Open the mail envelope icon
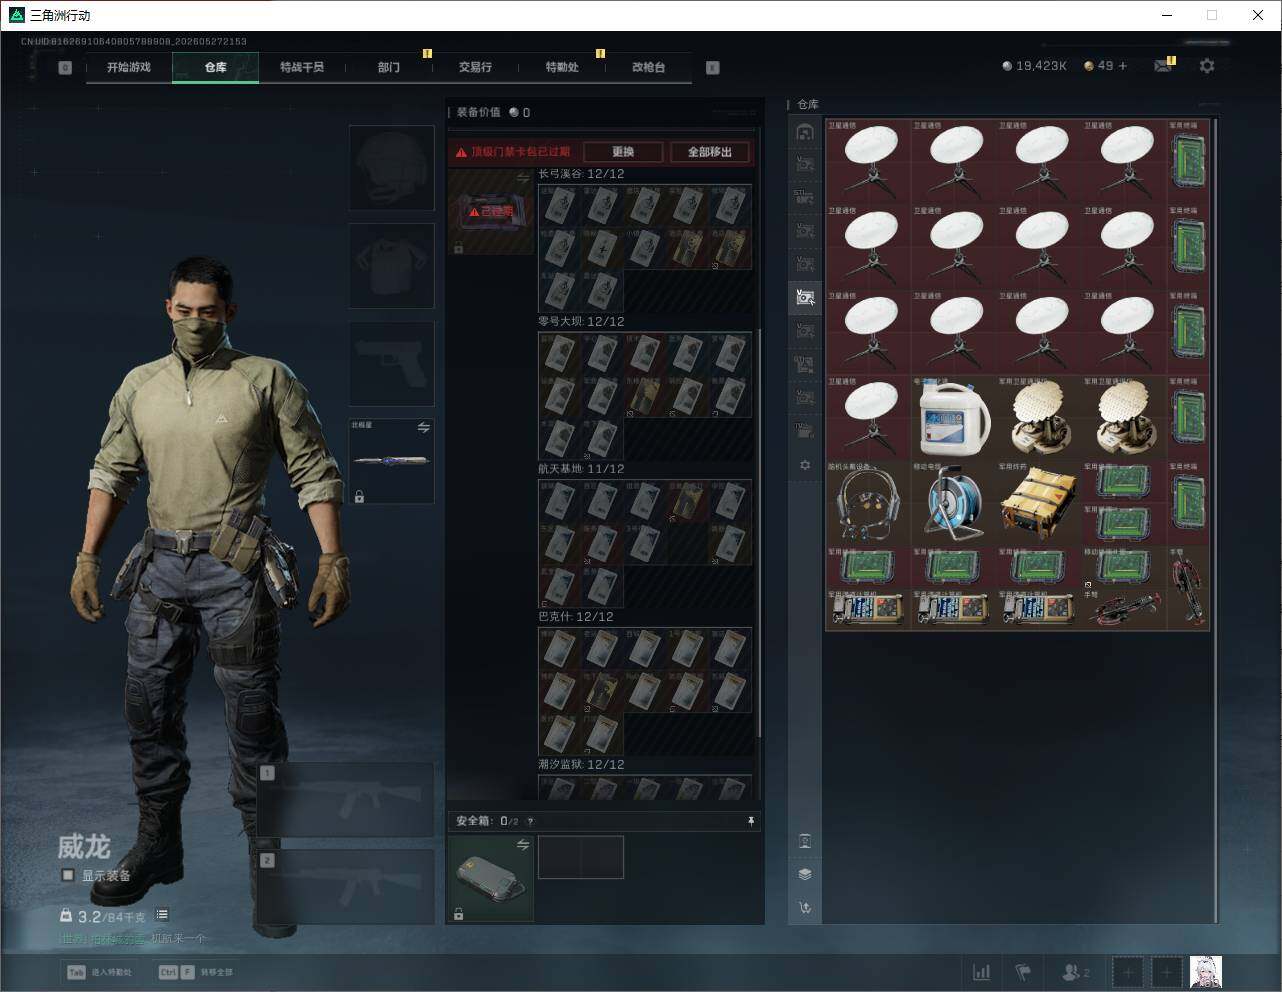The image size is (1282, 992). pyautogui.click(x=1163, y=66)
